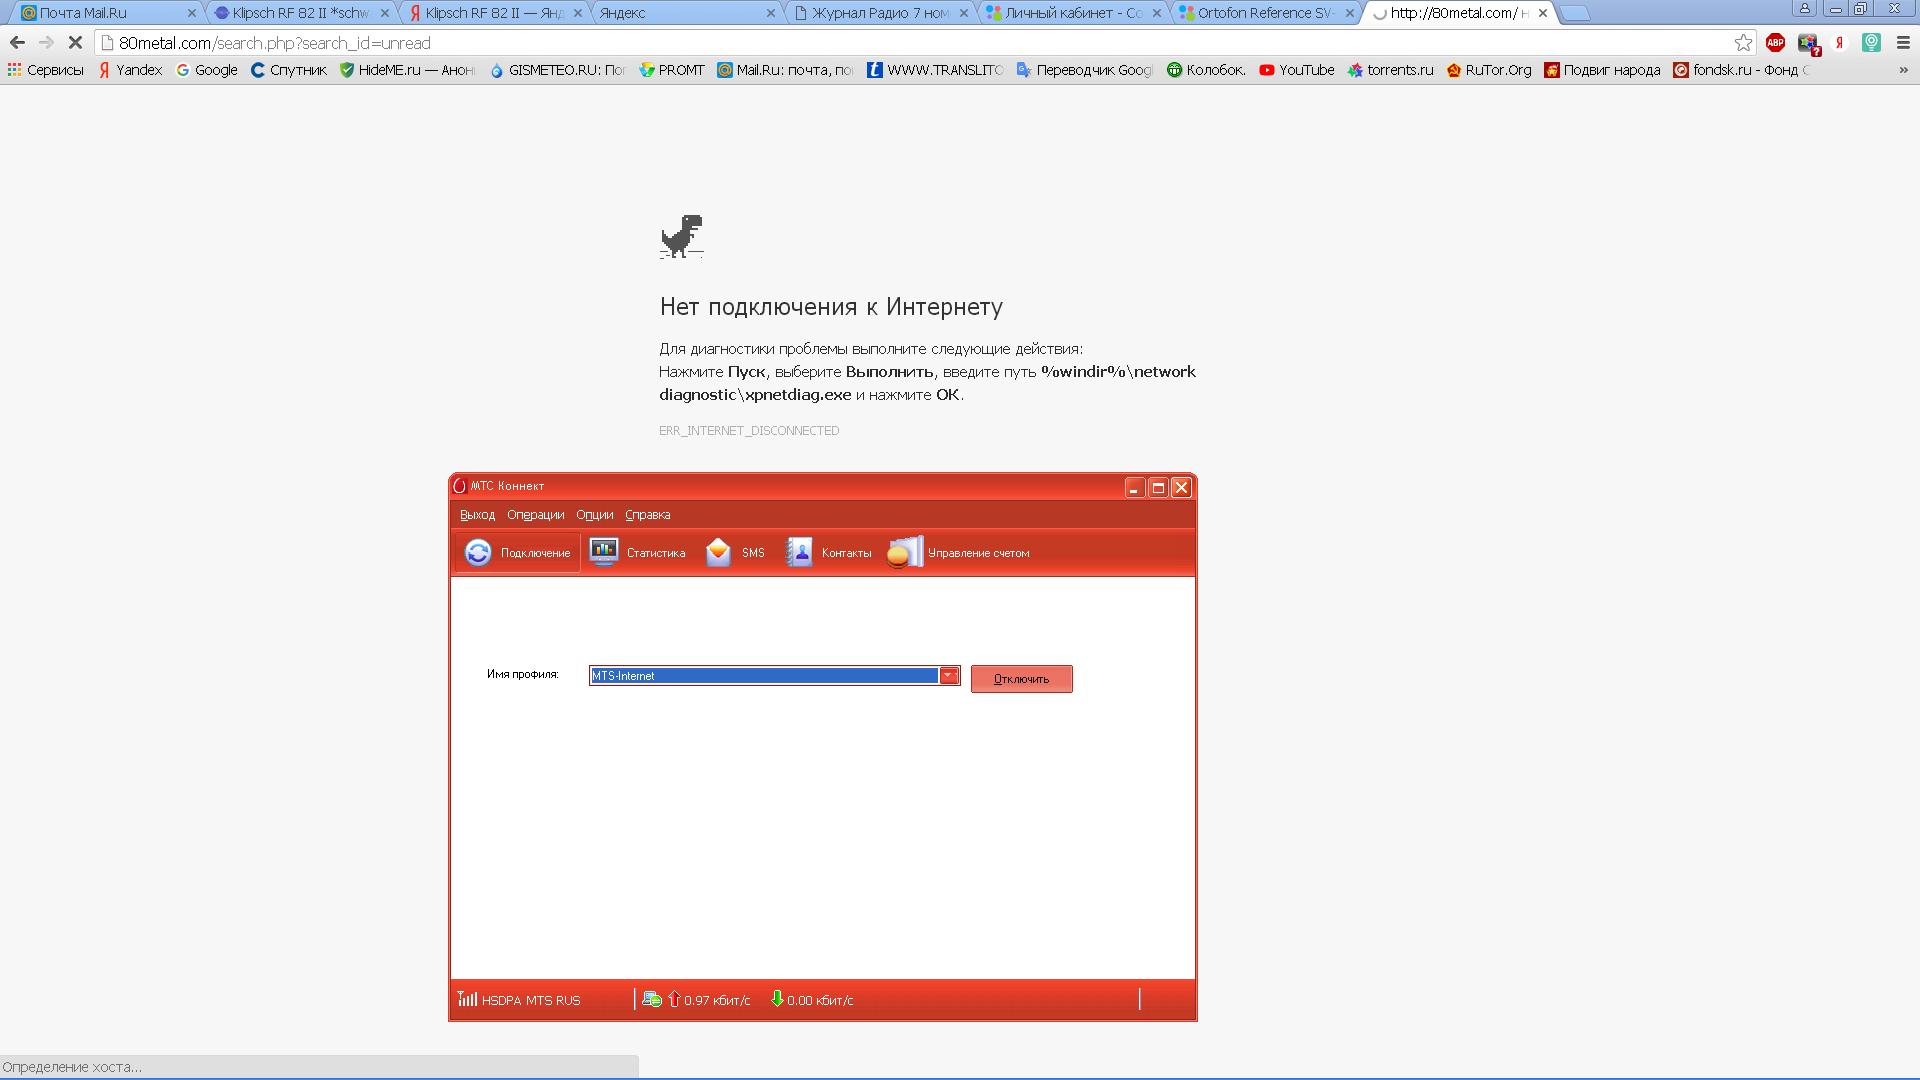Screen dimensions: 1920x1080
Task: Click the green download speed arrow
Action: pos(777,999)
